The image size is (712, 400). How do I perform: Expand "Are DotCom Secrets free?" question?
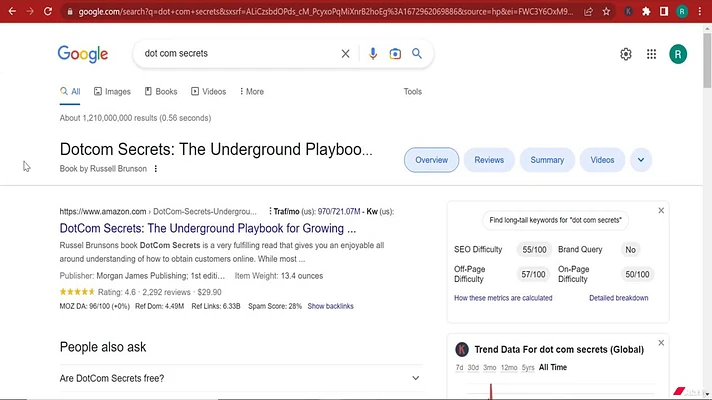(x=241, y=378)
